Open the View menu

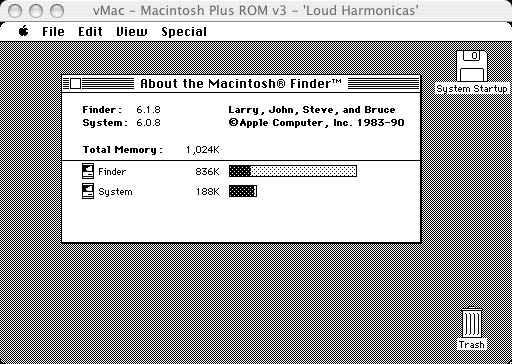132,32
